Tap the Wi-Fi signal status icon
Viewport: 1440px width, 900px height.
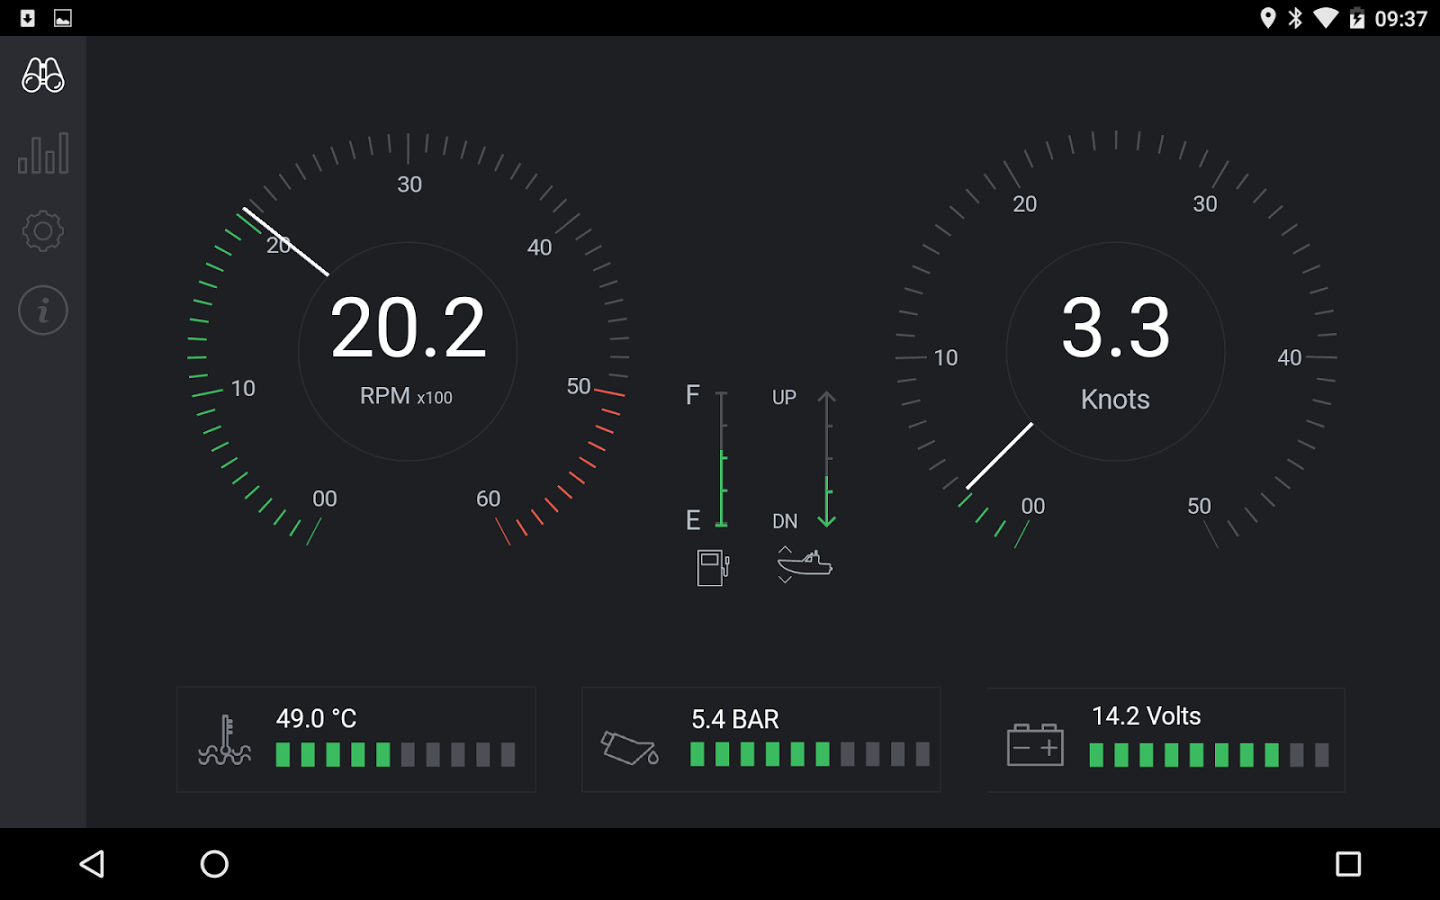point(1326,18)
